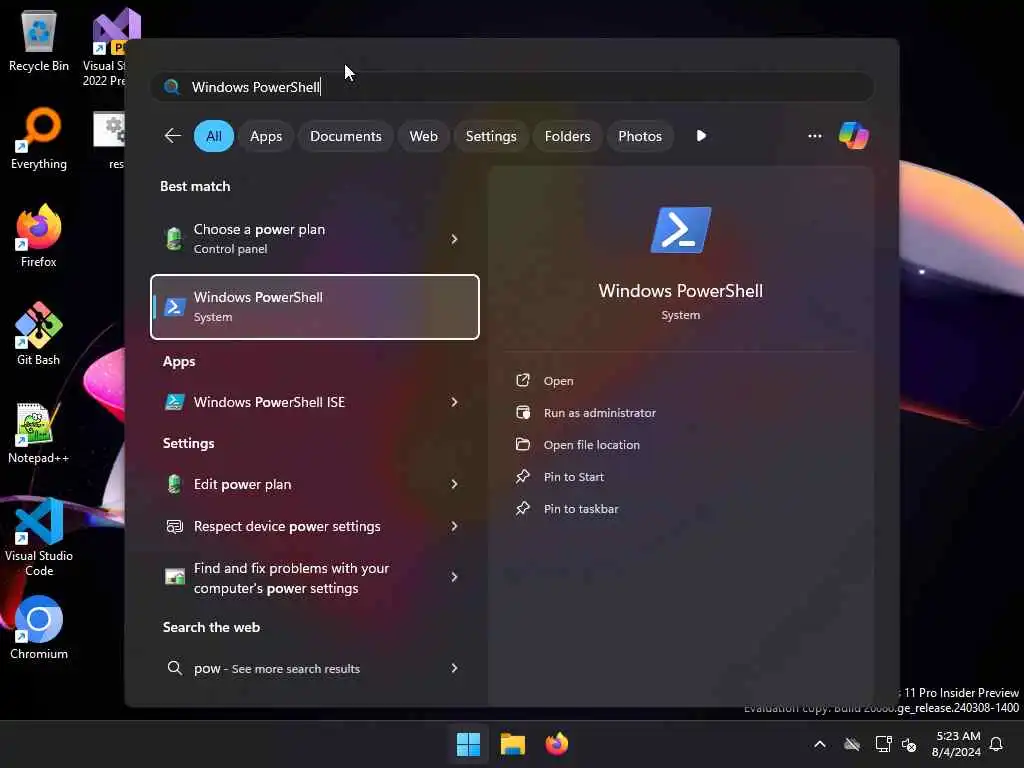The width and height of the screenshot is (1024, 768).
Task: Click the large PowerShell icon in preview pane
Action: click(680, 230)
